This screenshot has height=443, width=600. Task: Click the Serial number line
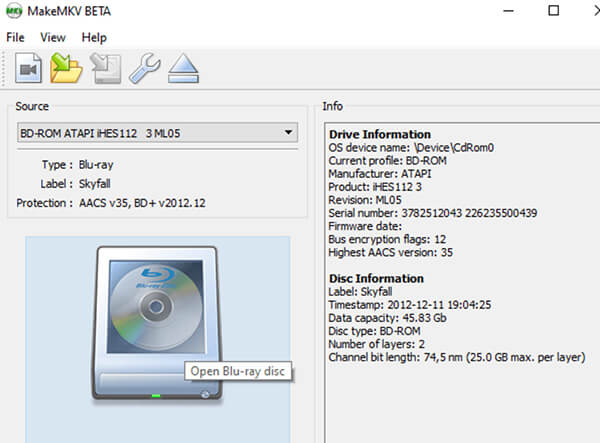433,213
